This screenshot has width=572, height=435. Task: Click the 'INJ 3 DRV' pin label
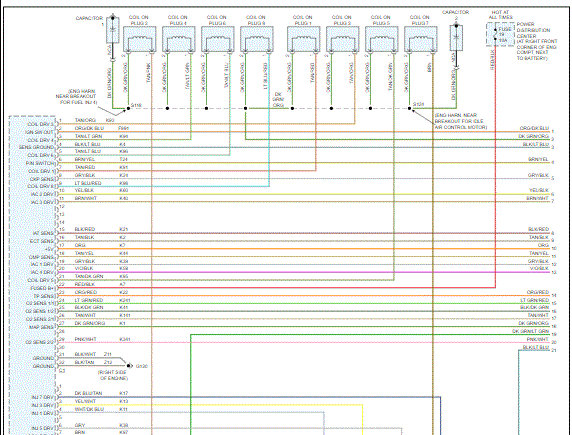pos(42,405)
